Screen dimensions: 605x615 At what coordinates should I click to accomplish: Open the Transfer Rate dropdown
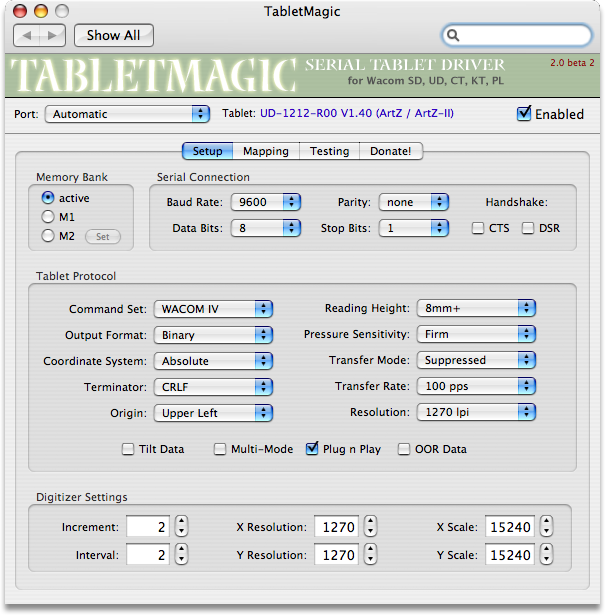(x=476, y=386)
